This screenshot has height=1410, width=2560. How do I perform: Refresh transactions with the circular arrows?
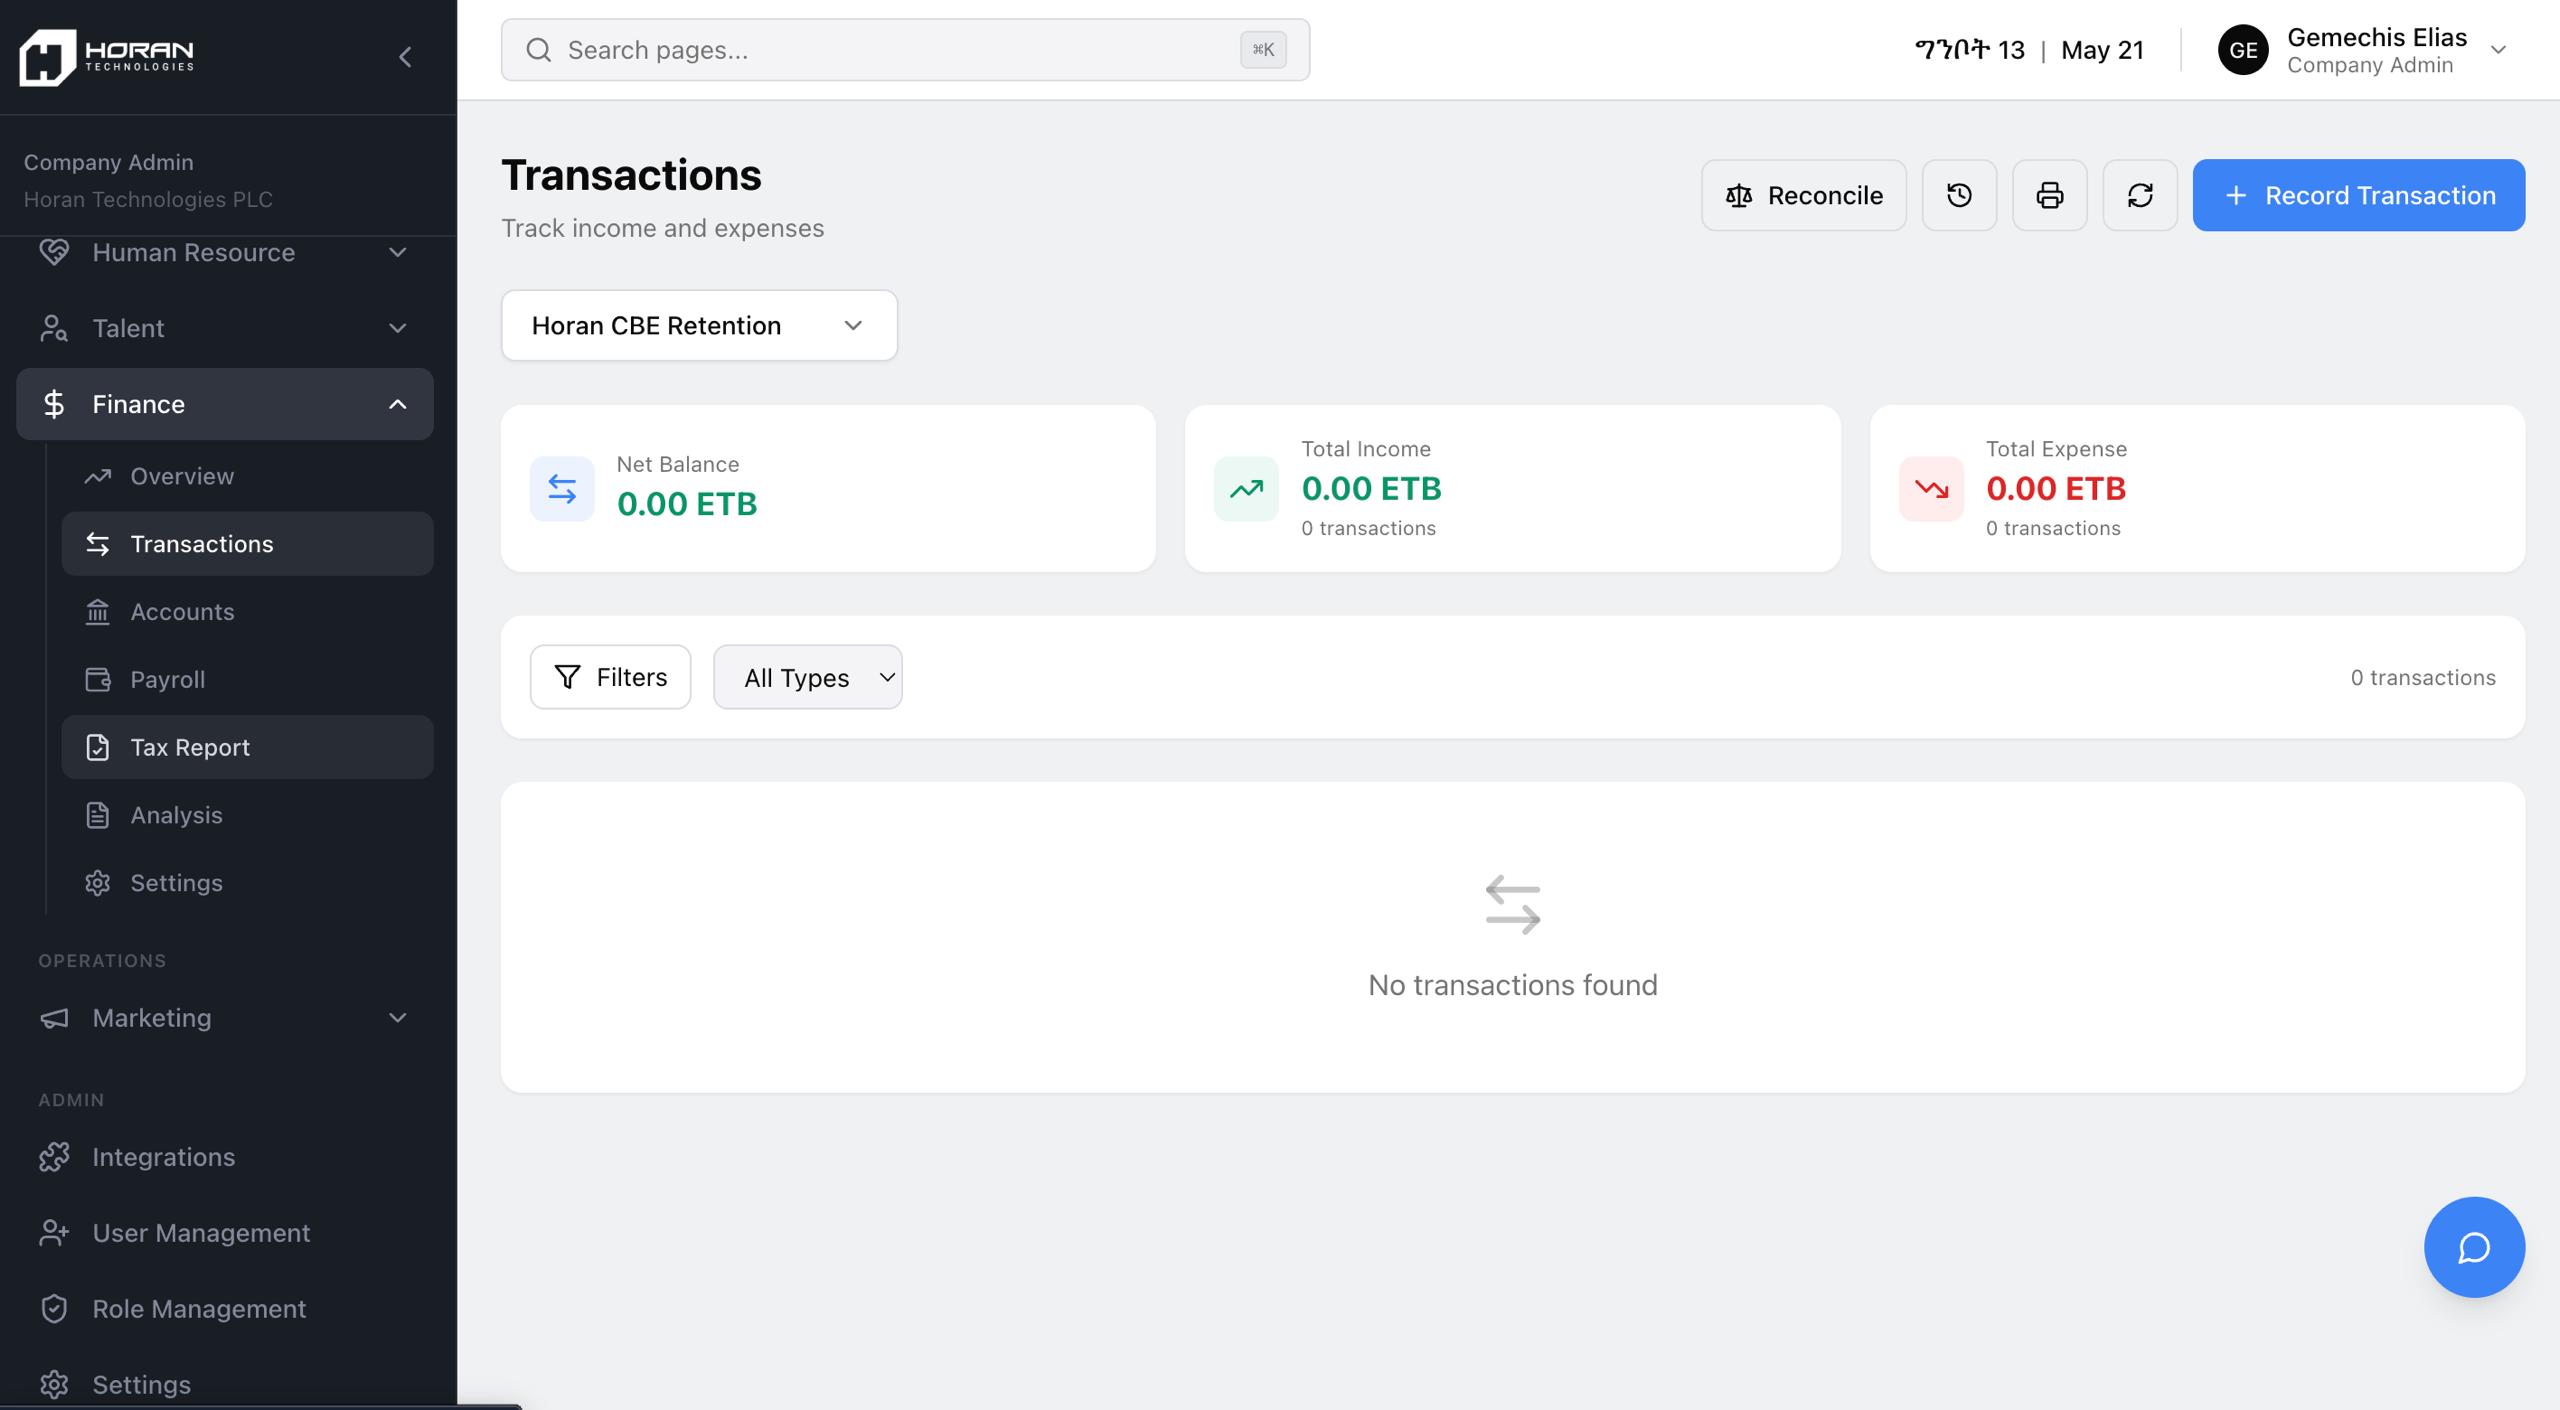2140,195
